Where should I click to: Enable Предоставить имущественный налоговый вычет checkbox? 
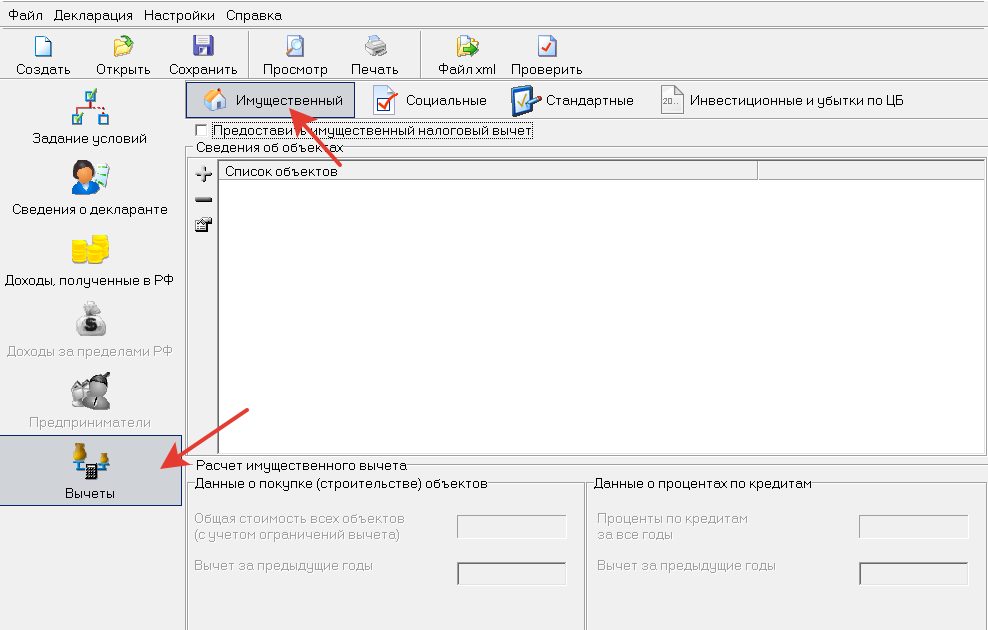point(202,131)
